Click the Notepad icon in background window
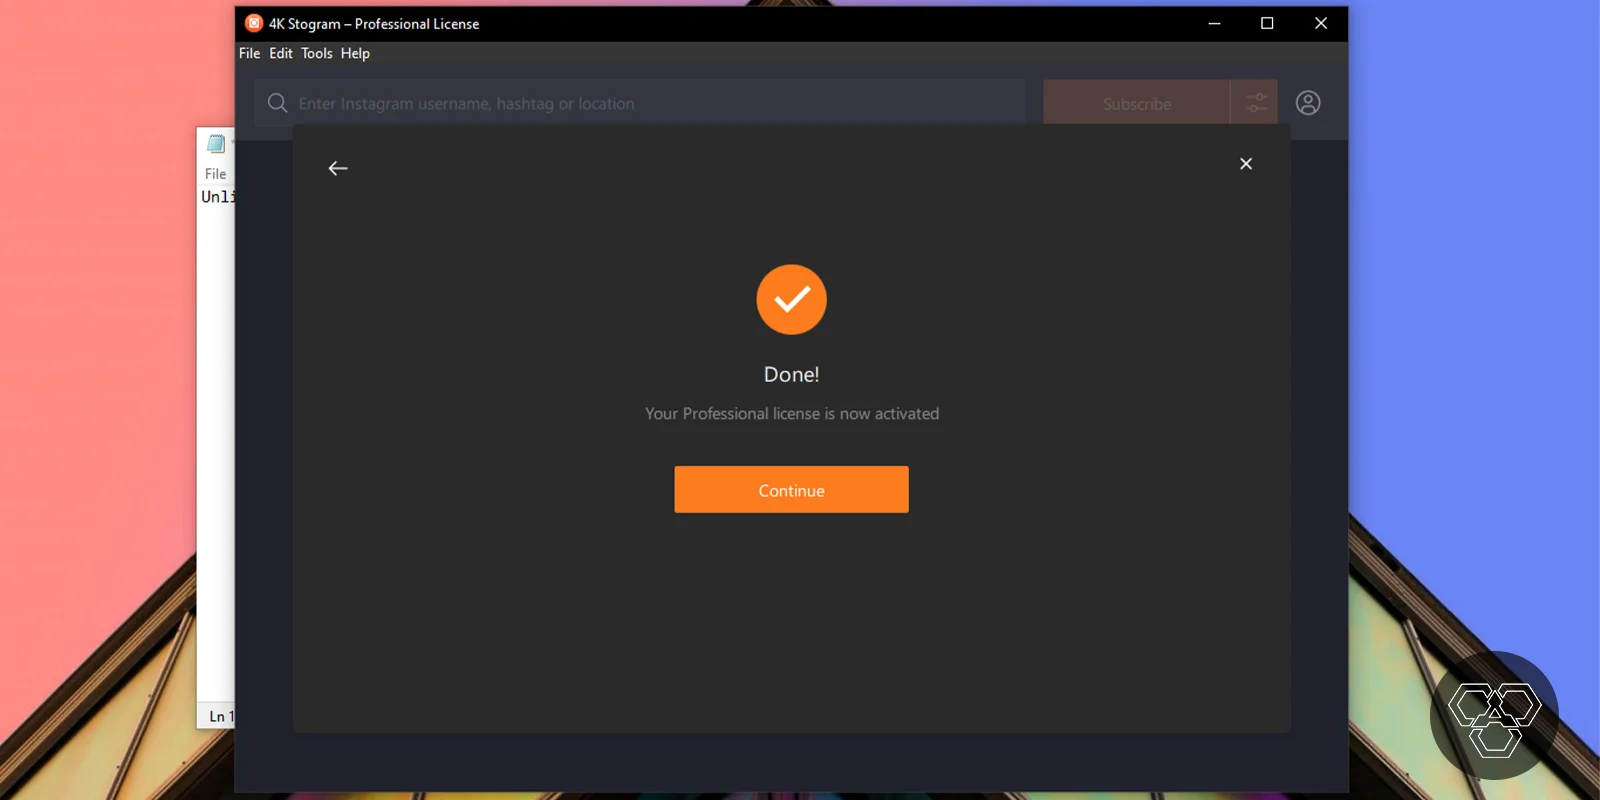Image resolution: width=1600 pixels, height=800 pixels. click(x=215, y=144)
